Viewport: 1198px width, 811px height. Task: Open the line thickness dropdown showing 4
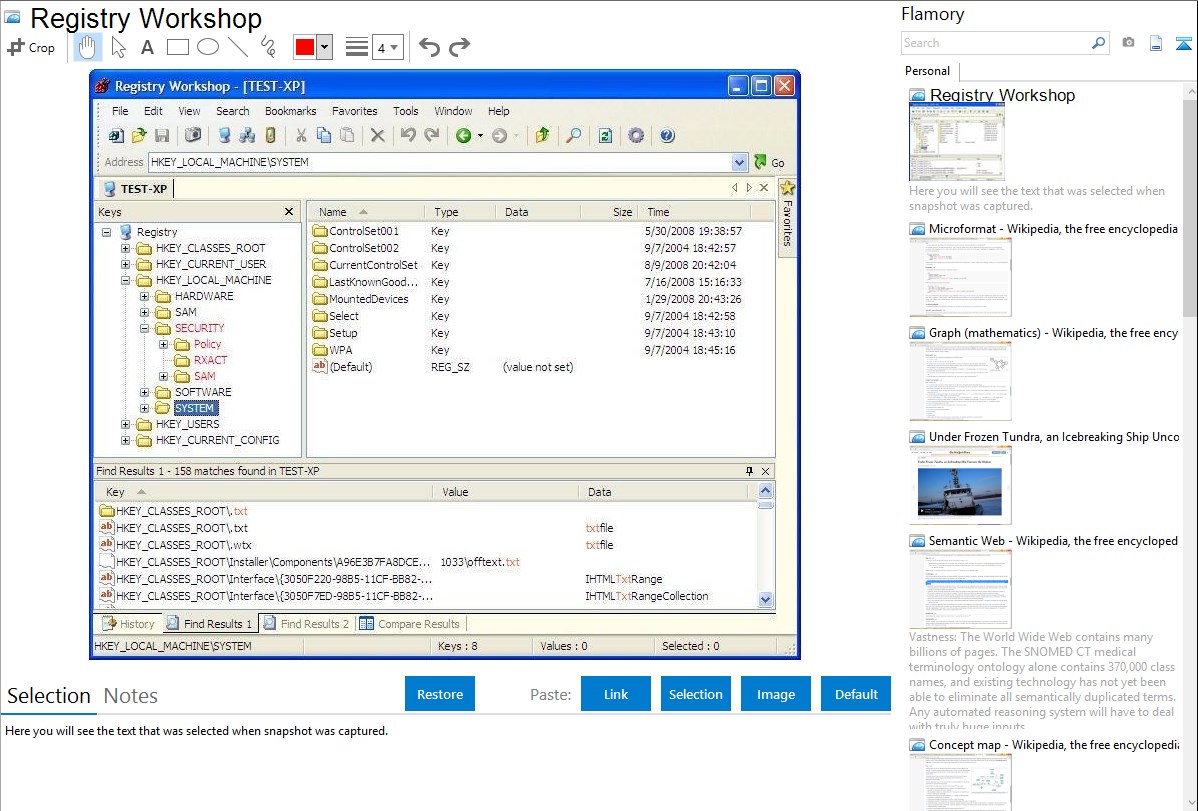(x=387, y=47)
